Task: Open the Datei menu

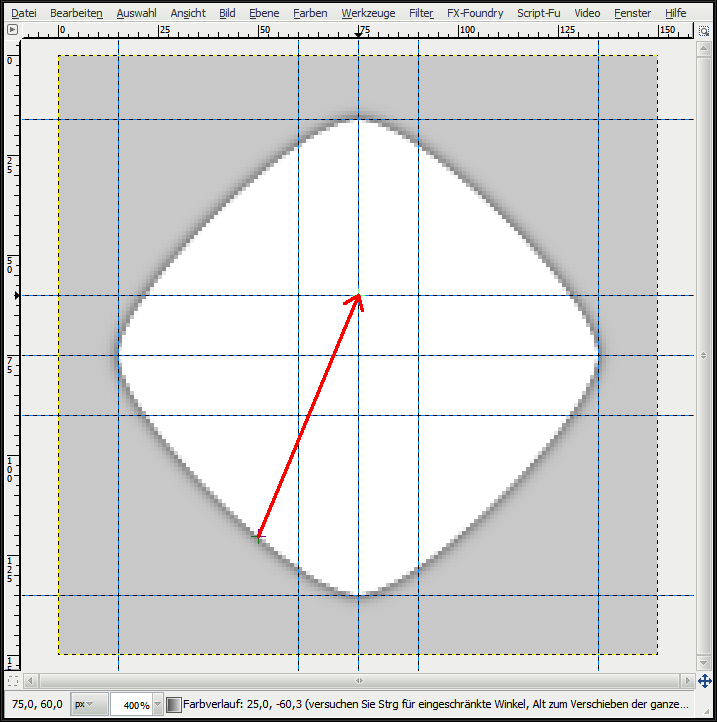Action: pyautogui.click(x=24, y=13)
